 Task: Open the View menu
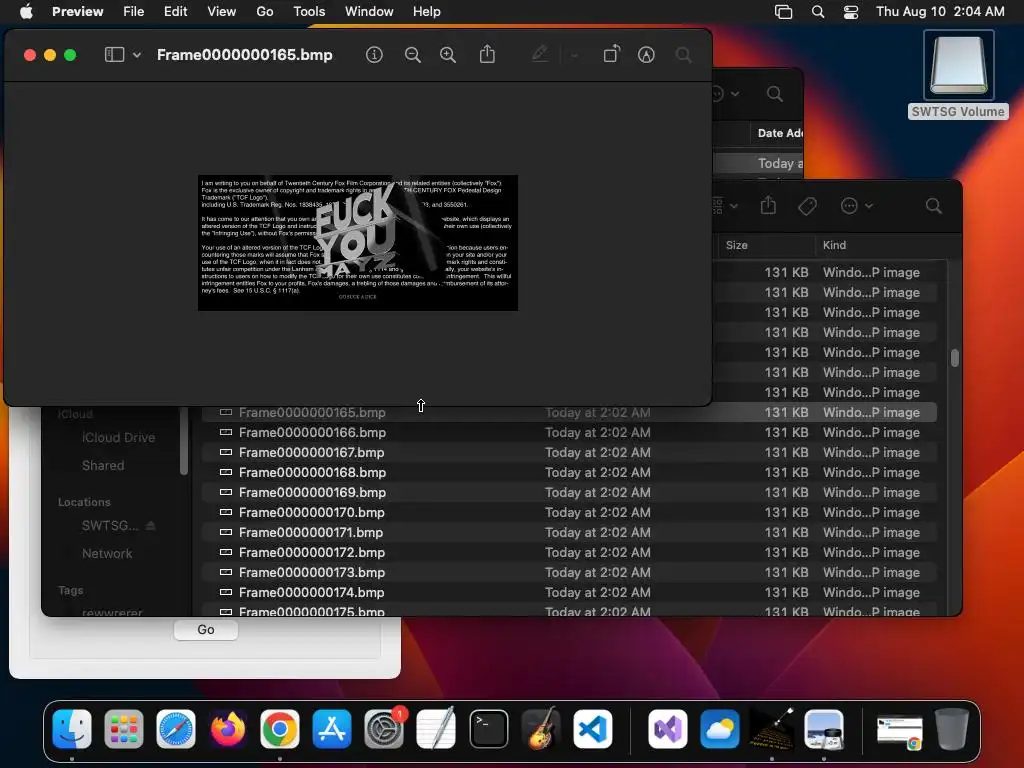tap(222, 11)
